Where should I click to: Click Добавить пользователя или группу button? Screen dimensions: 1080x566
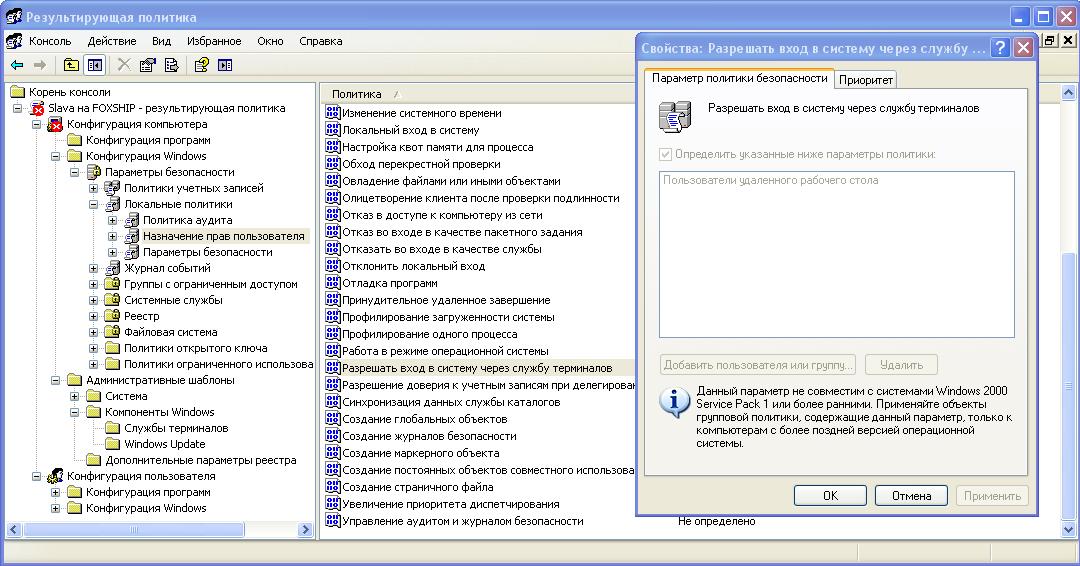[758, 365]
